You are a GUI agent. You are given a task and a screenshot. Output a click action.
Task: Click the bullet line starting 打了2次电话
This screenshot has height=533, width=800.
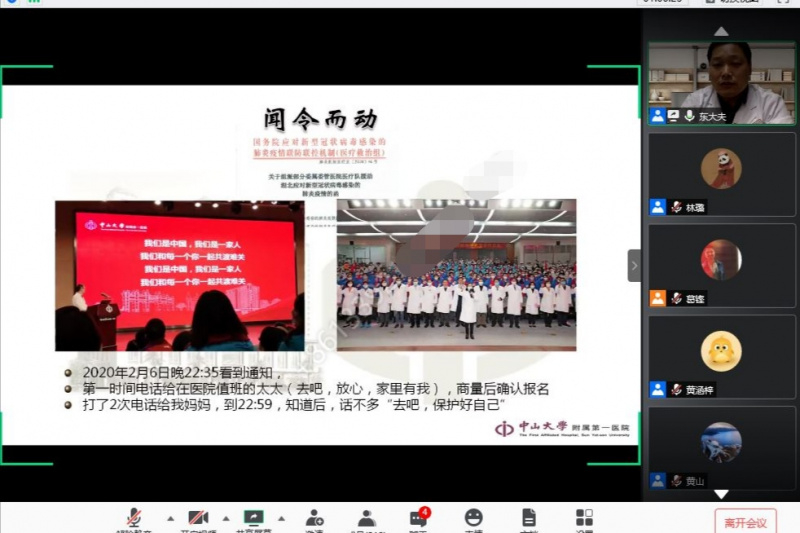(294, 405)
